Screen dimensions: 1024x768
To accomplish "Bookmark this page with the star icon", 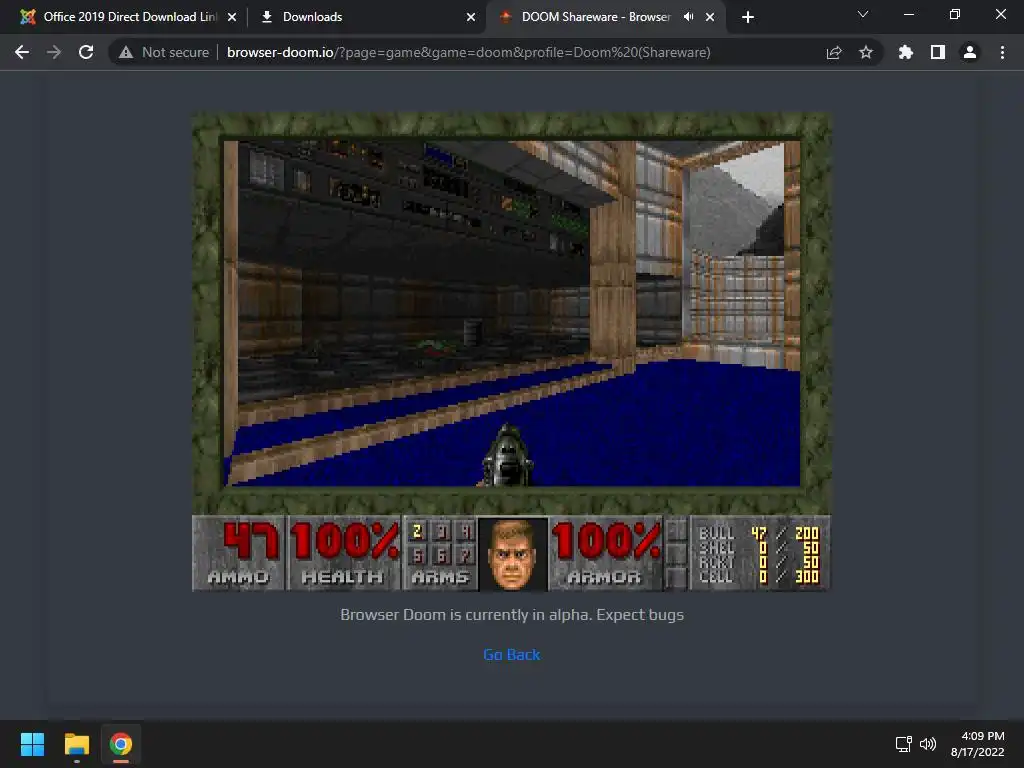I will (866, 52).
